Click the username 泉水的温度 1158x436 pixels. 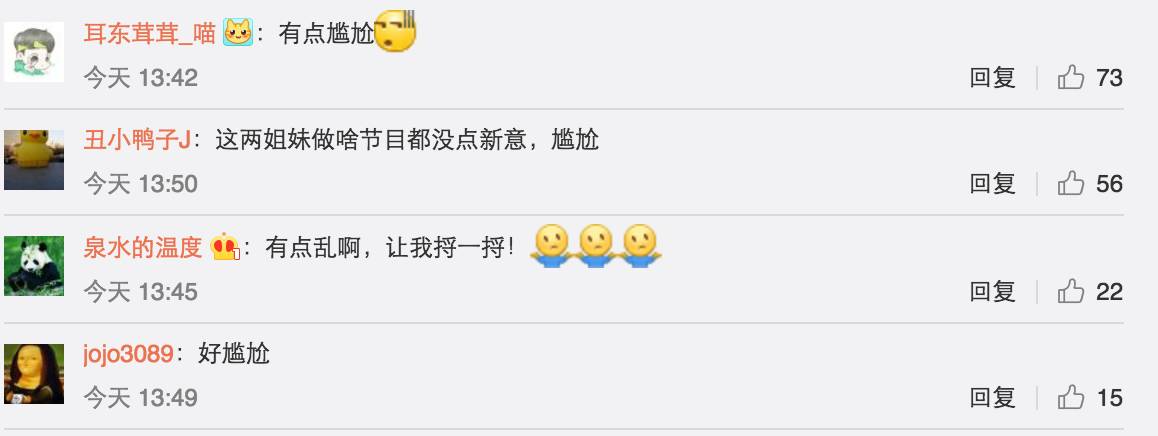(143, 248)
